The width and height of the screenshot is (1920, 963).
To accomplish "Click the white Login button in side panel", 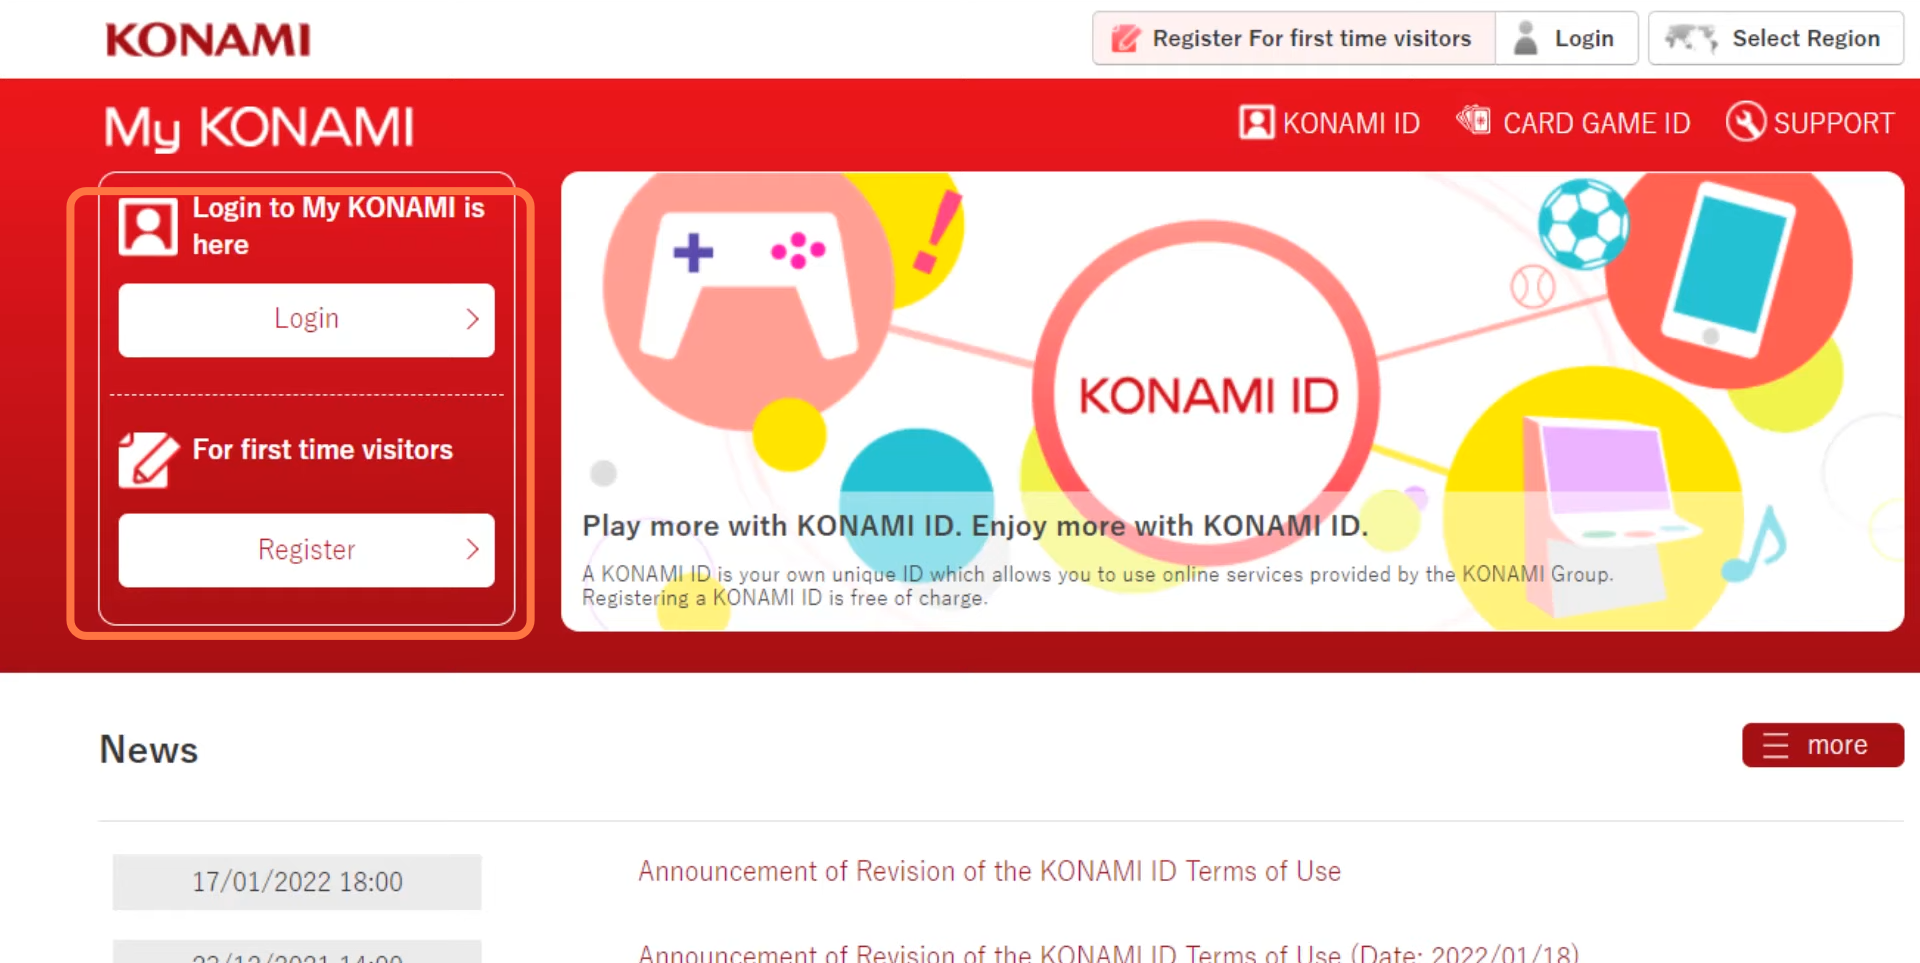I will 306,320.
